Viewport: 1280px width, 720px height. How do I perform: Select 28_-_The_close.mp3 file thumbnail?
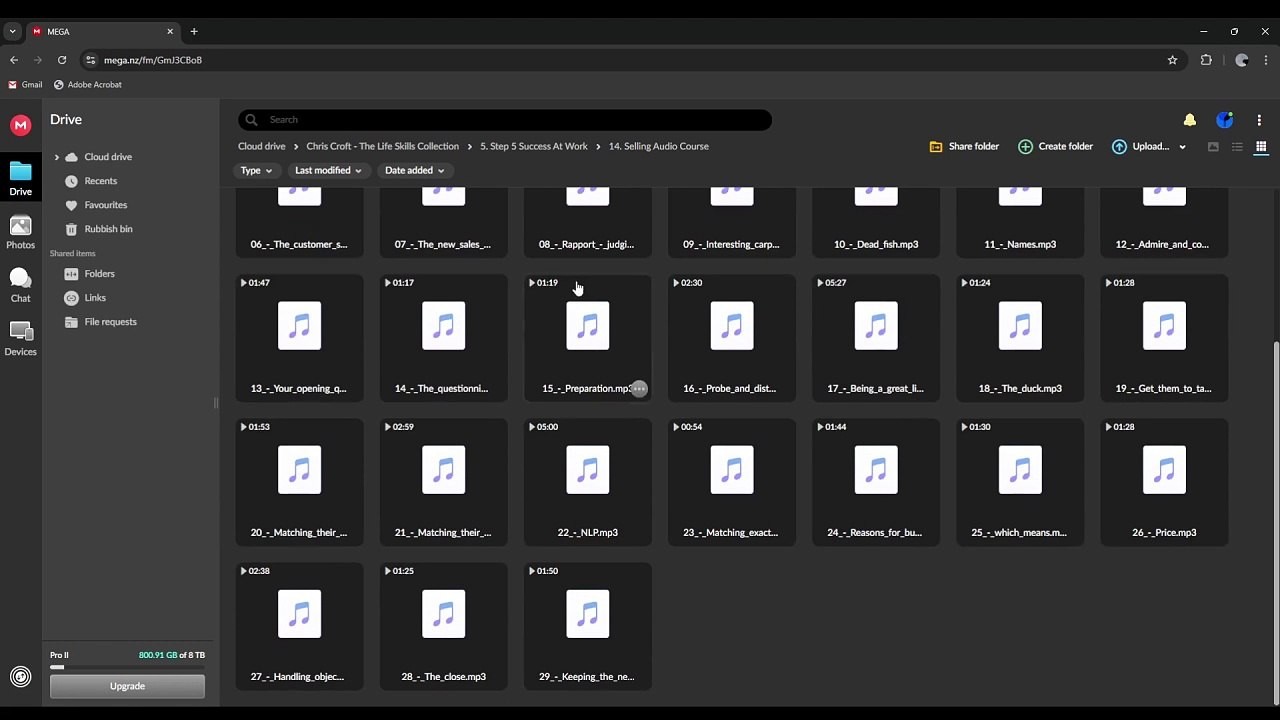(443, 614)
